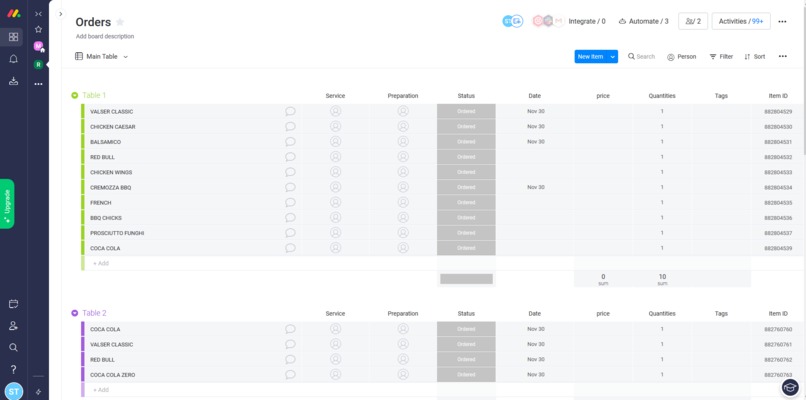Screen dimensions: 806x400
Task: Add new item in Table 1
Action: click(101, 263)
